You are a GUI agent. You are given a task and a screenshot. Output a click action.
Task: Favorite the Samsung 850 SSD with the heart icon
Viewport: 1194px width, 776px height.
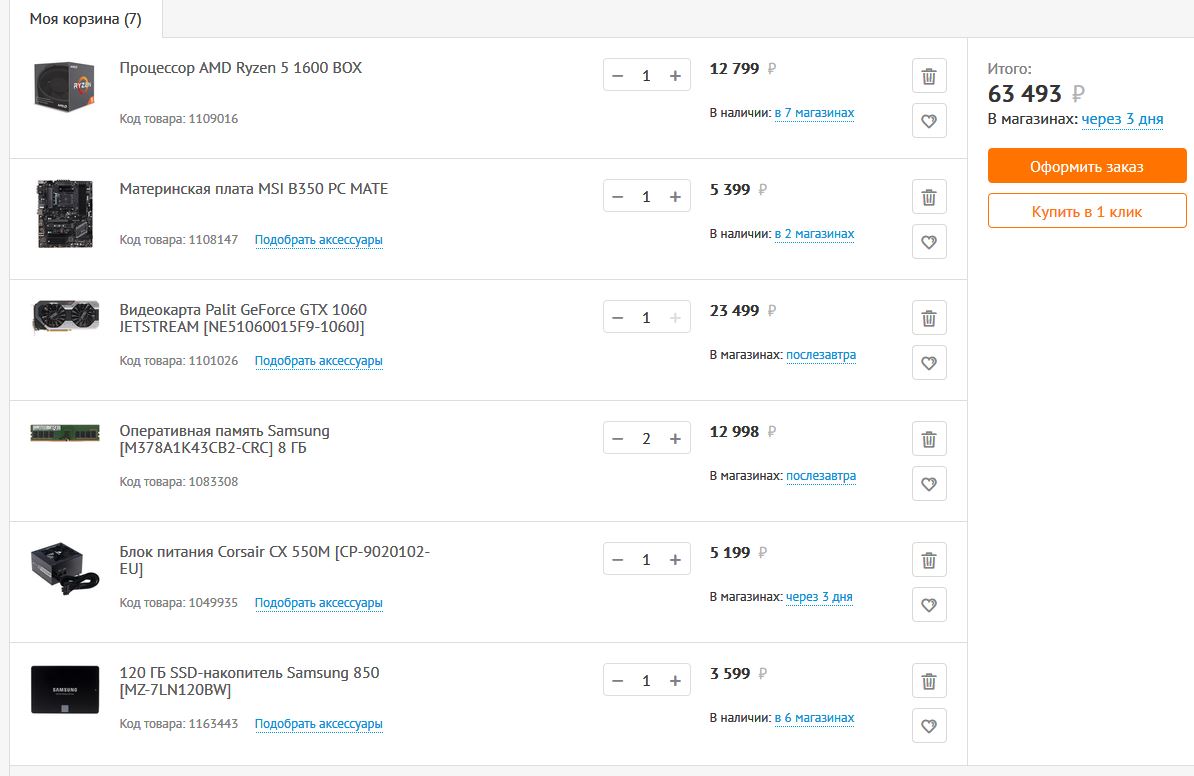click(929, 726)
